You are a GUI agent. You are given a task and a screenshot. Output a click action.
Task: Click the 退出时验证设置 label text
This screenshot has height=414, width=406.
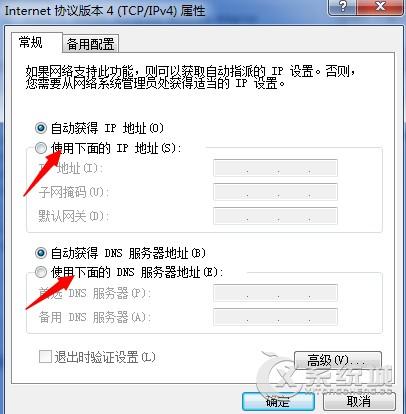(x=105, y=357)
